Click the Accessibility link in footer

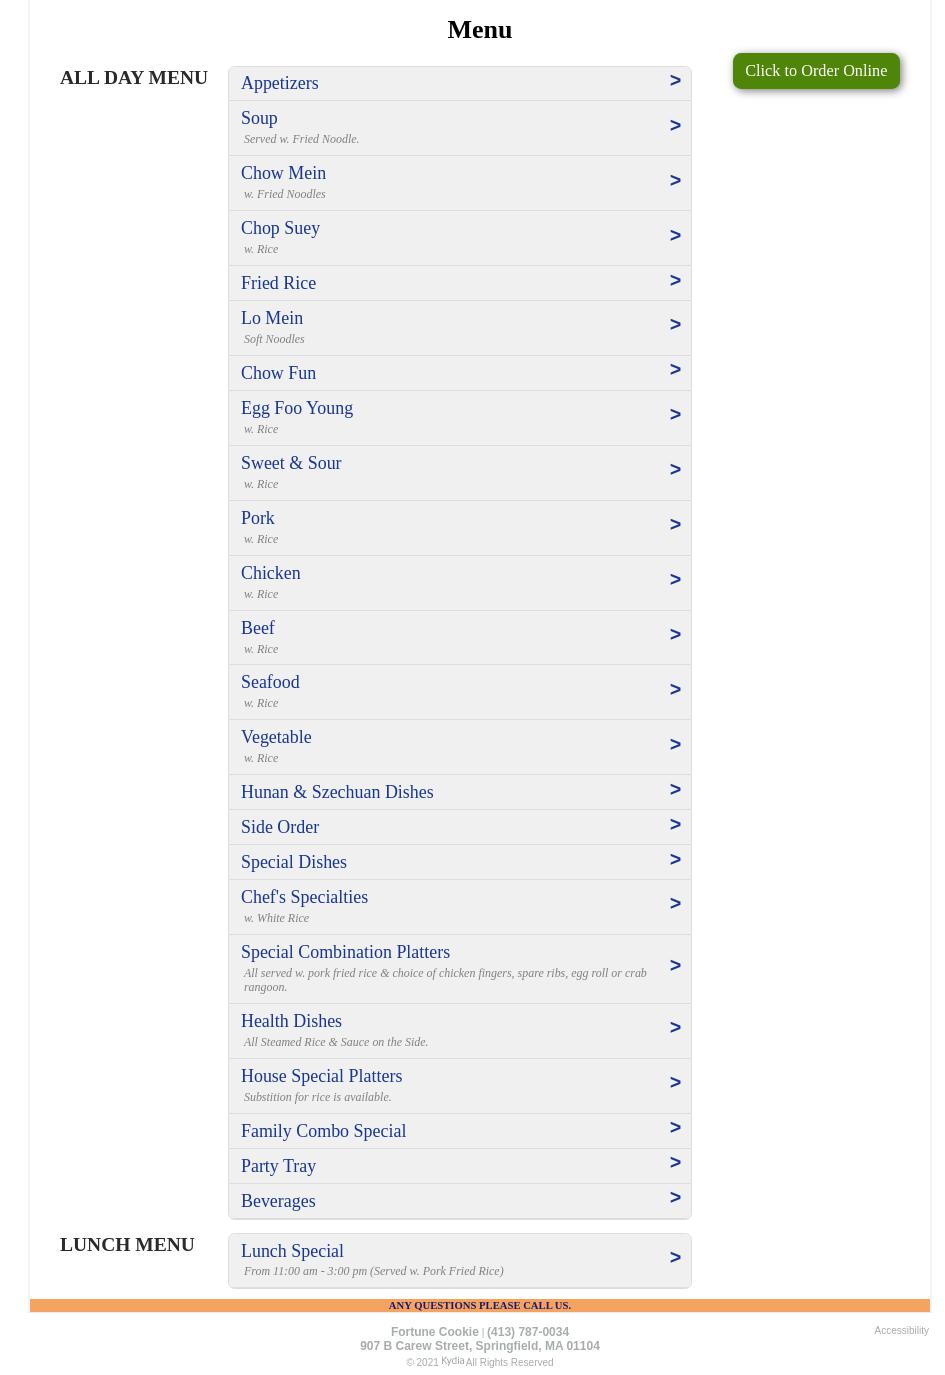901,1331
